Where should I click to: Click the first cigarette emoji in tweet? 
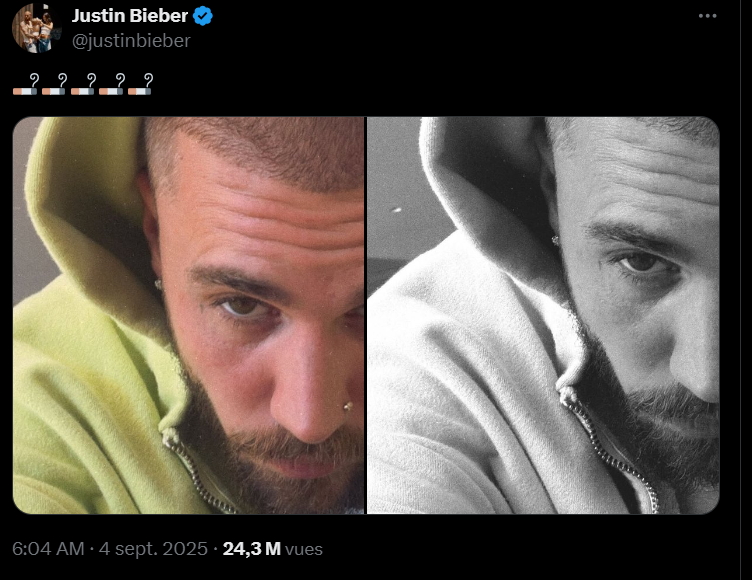(x=25, y=83)
